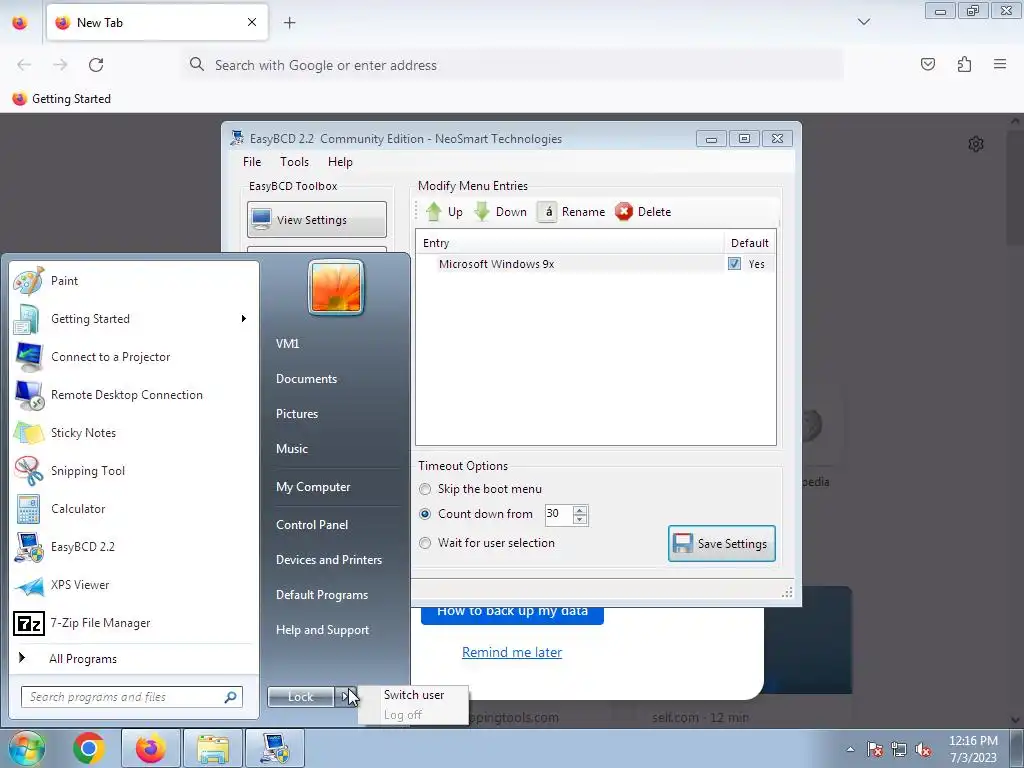Select the New Tab browser tab

pos(157,23)
